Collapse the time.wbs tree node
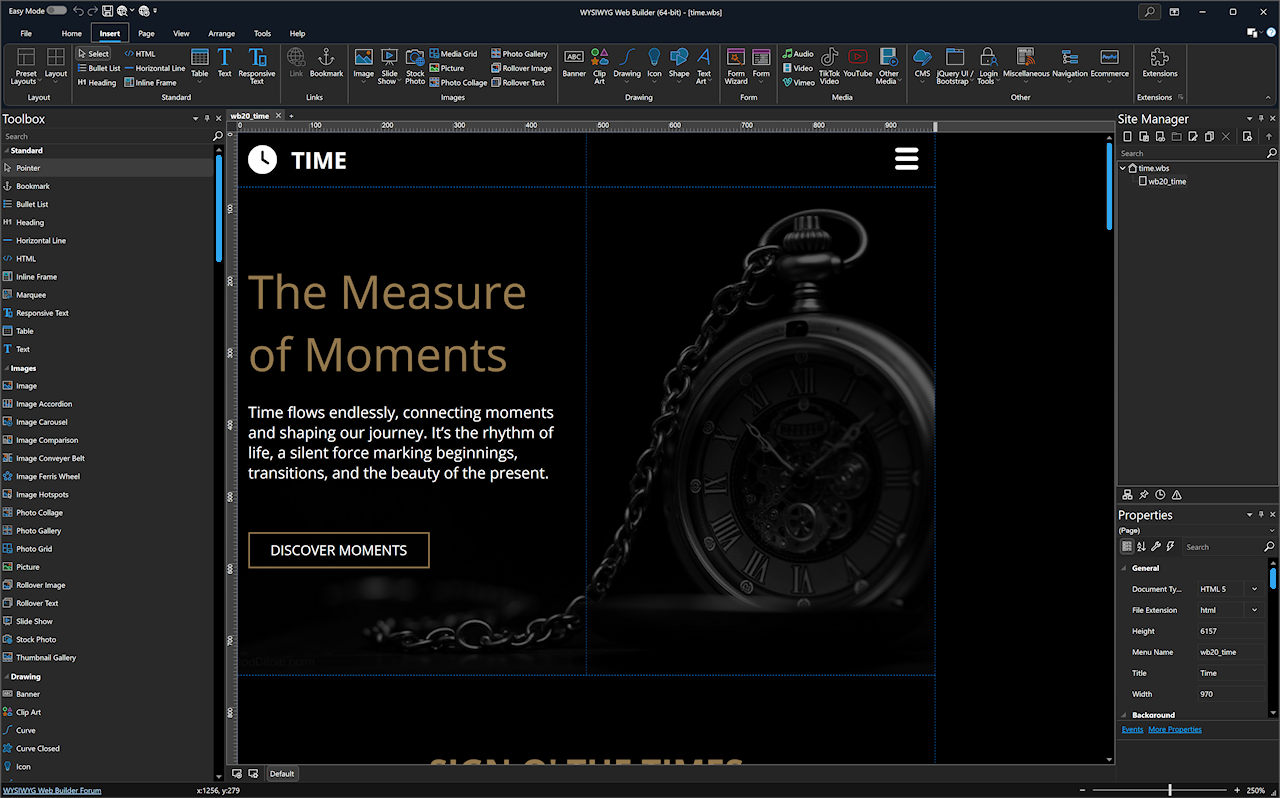Image resolution: width=1280 pixels, height=798 pixels. [1123, 168]
